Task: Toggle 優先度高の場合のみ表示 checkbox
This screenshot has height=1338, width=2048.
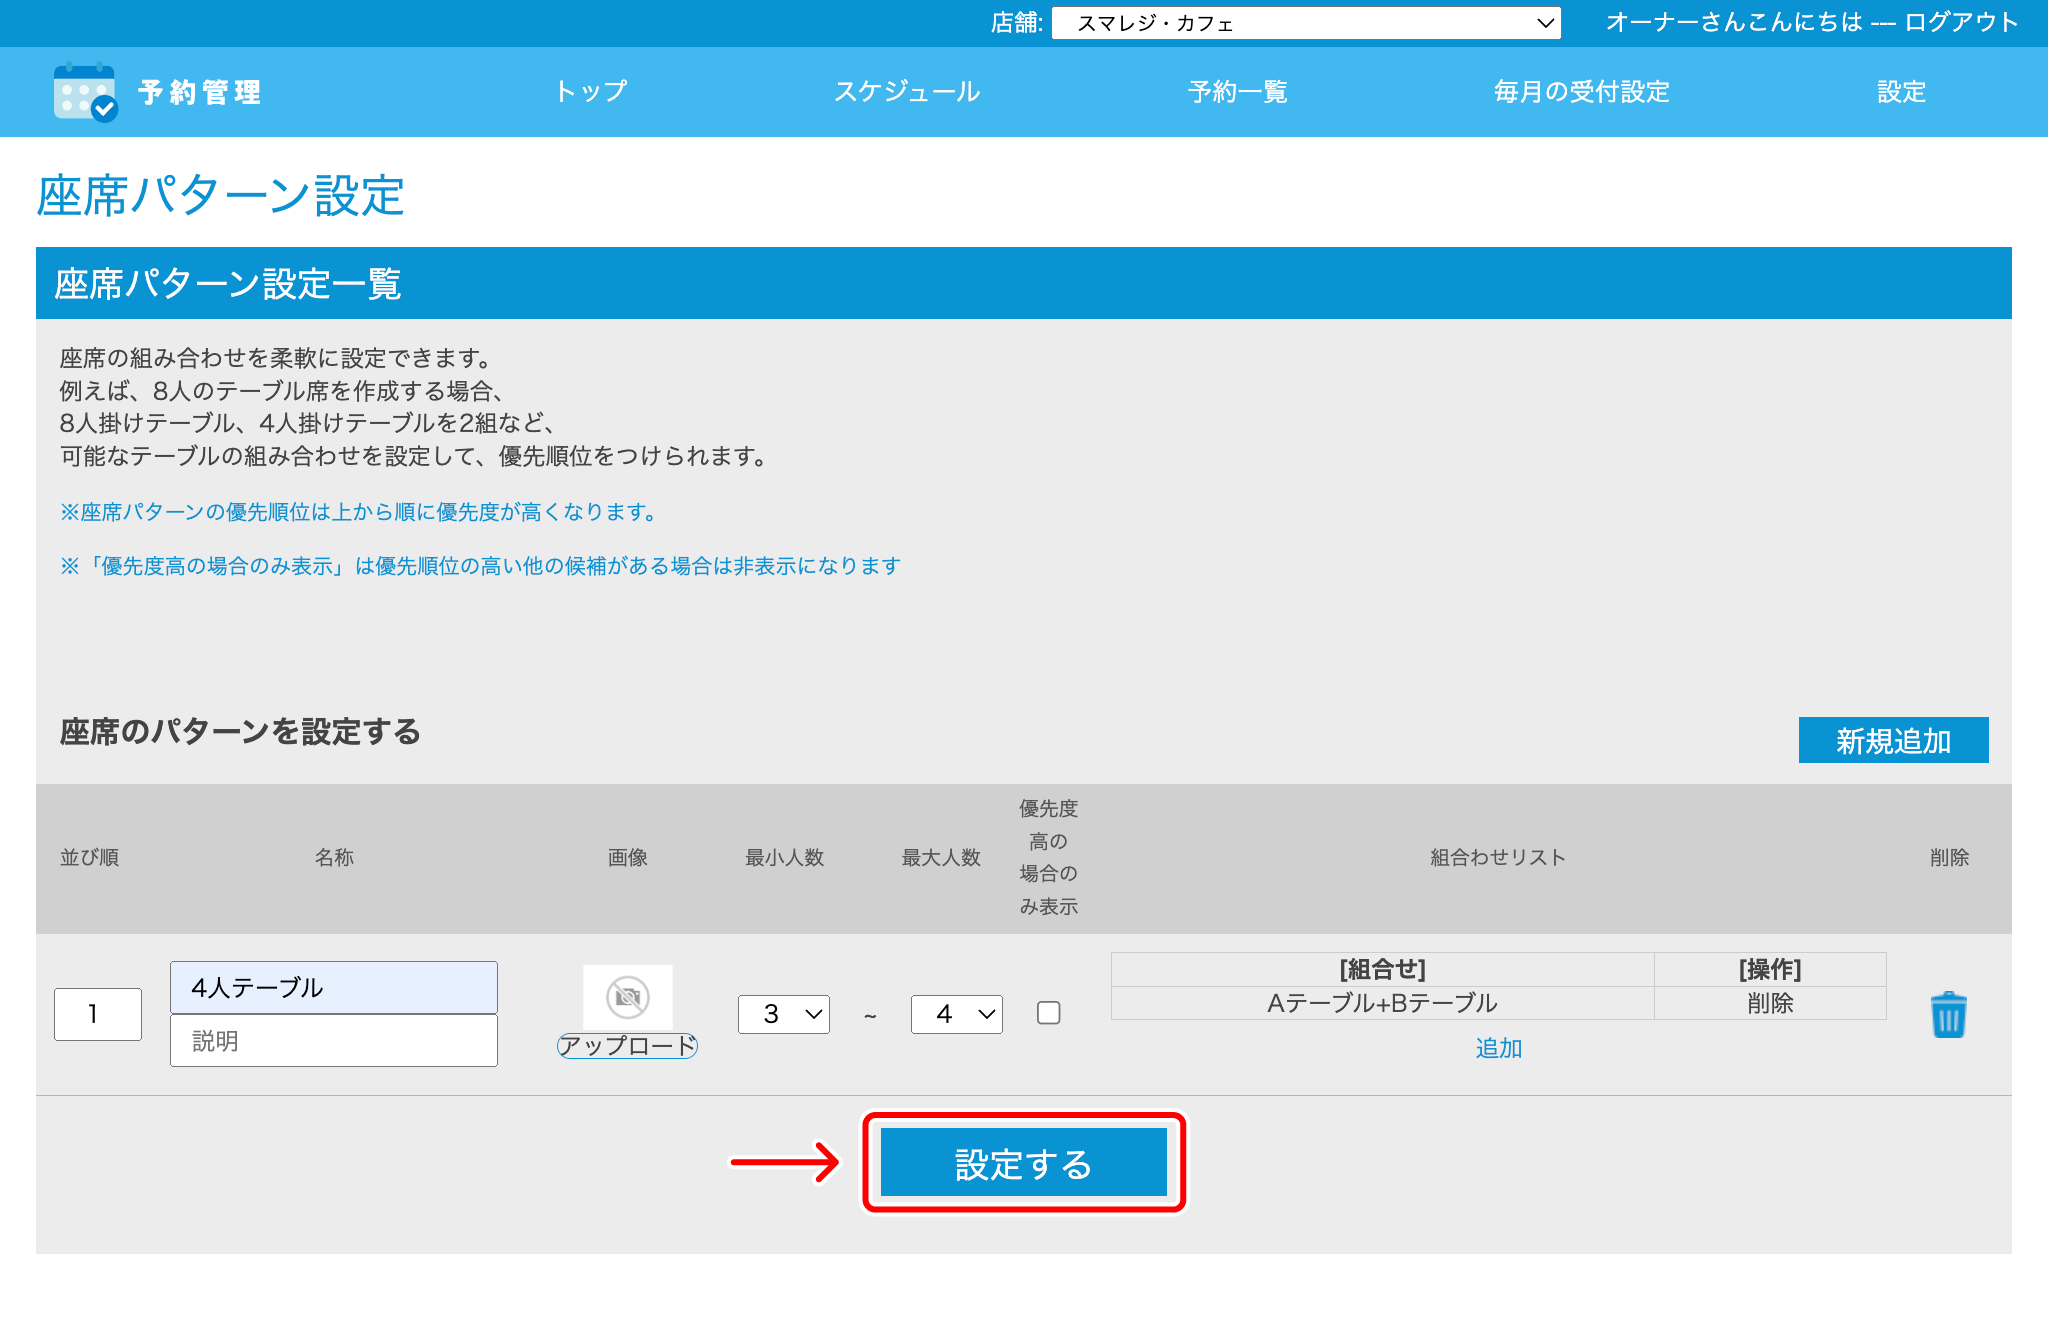Action: [x=1049, y=1013]
